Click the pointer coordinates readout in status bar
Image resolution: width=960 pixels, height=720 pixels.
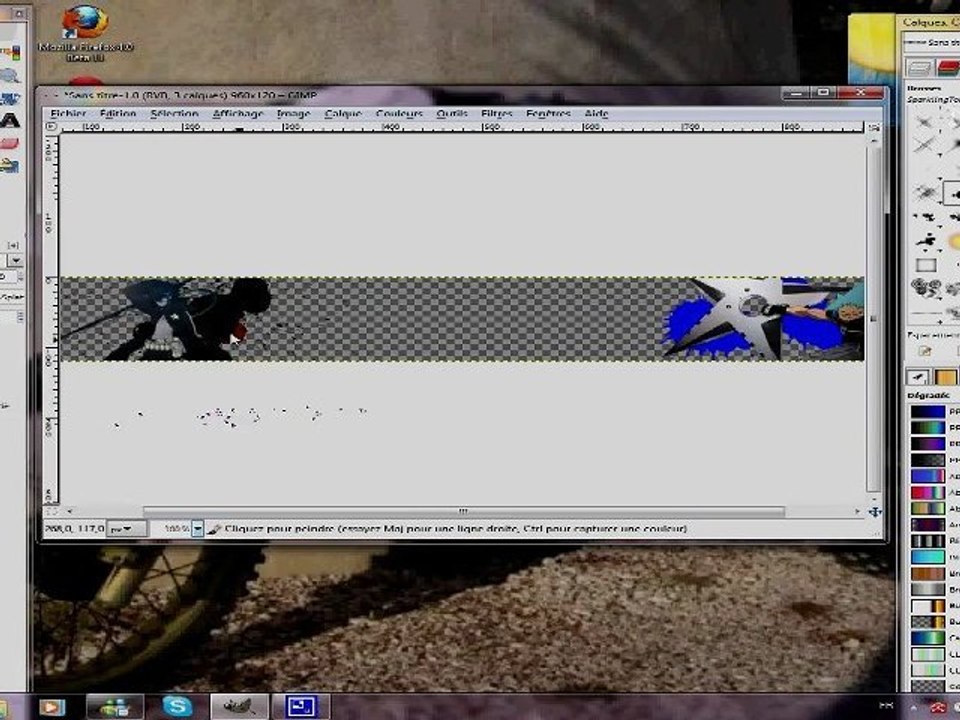(x=74, y=528)
